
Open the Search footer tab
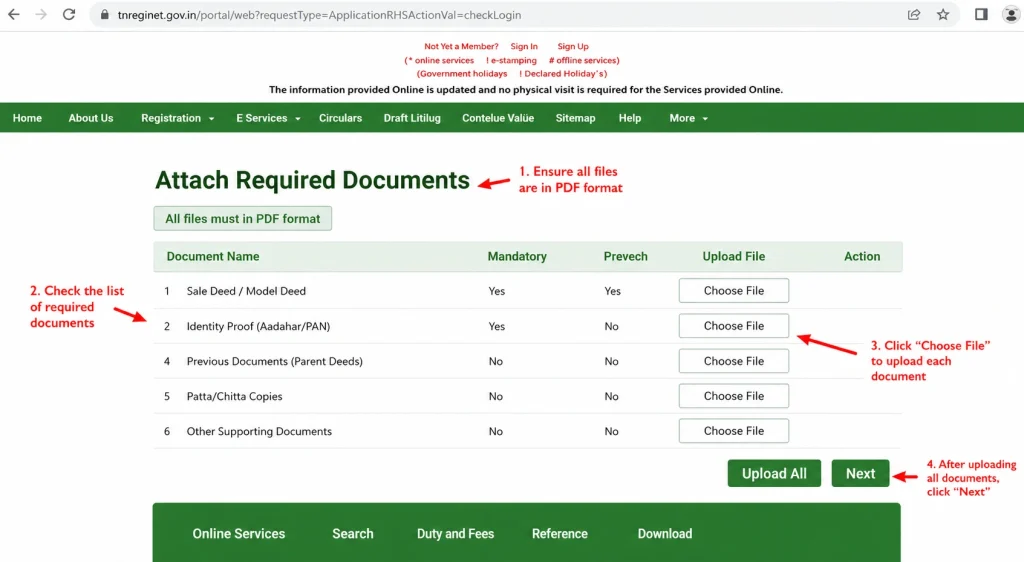[353, 533]
